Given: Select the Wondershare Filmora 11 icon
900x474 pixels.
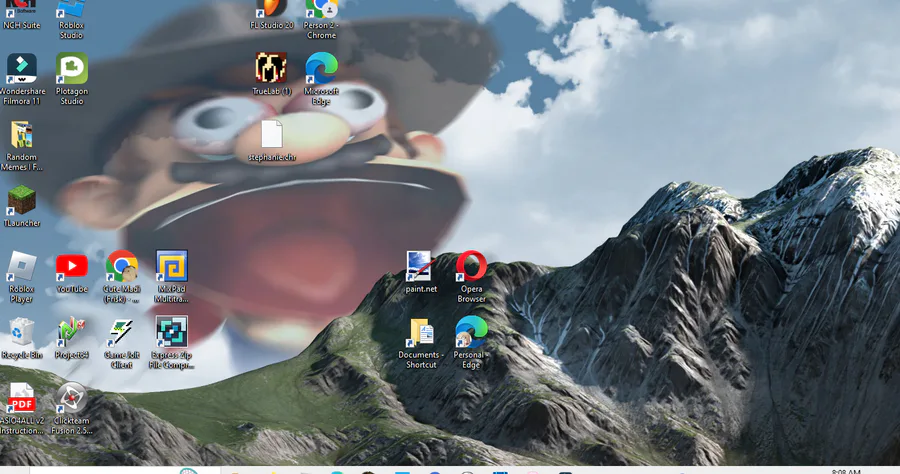Looking at the screenshot, I should [x=22, y=79].
